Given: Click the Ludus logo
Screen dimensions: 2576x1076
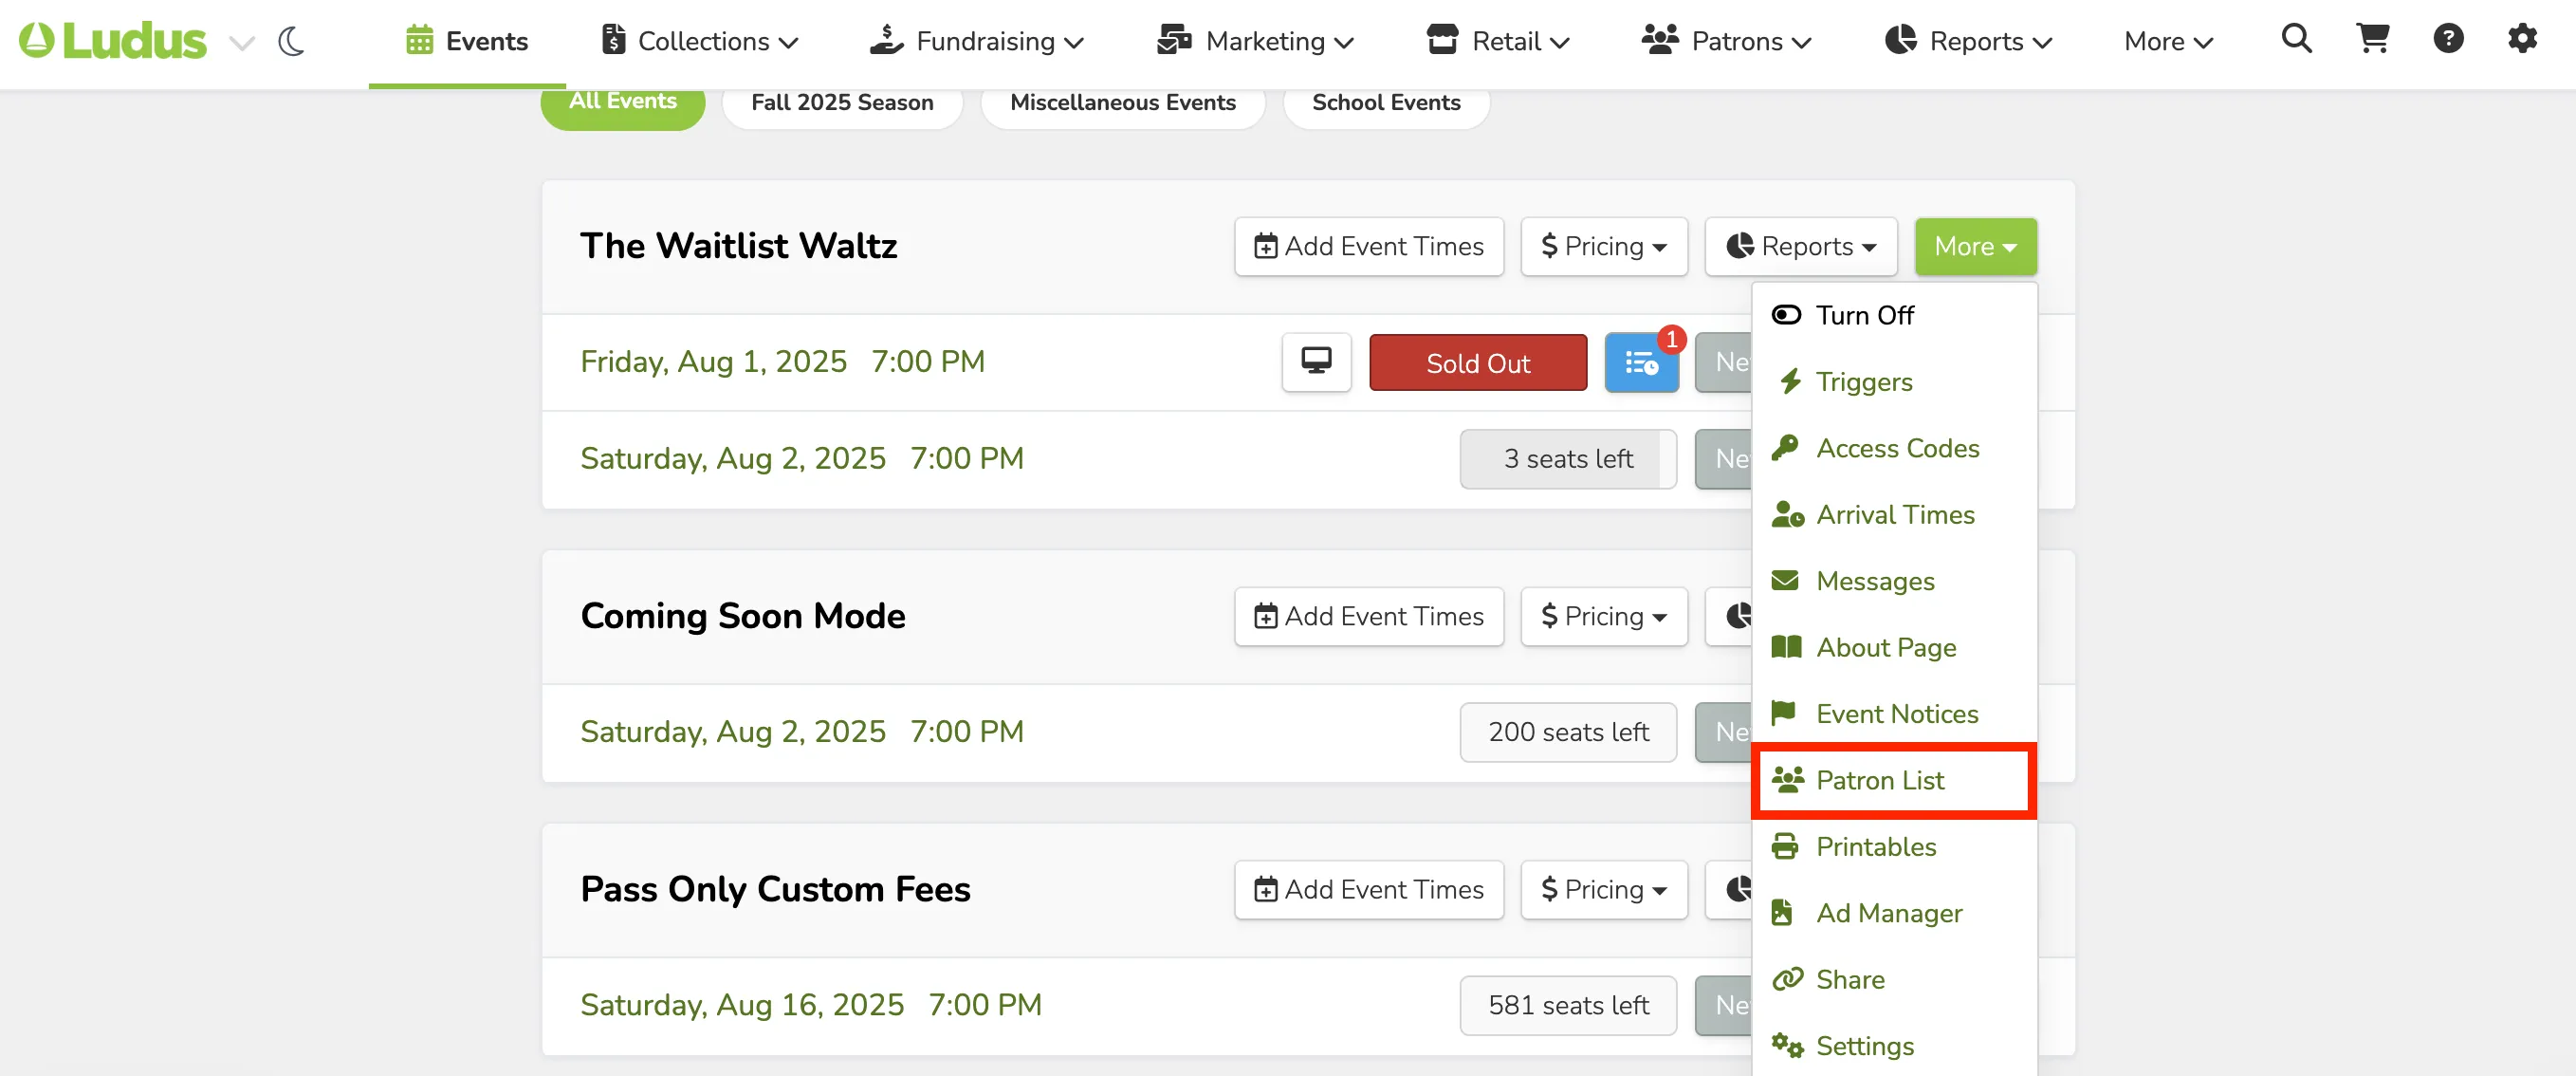Looking at the screenshot, I should pyautogui.click(x=113, y=41).
